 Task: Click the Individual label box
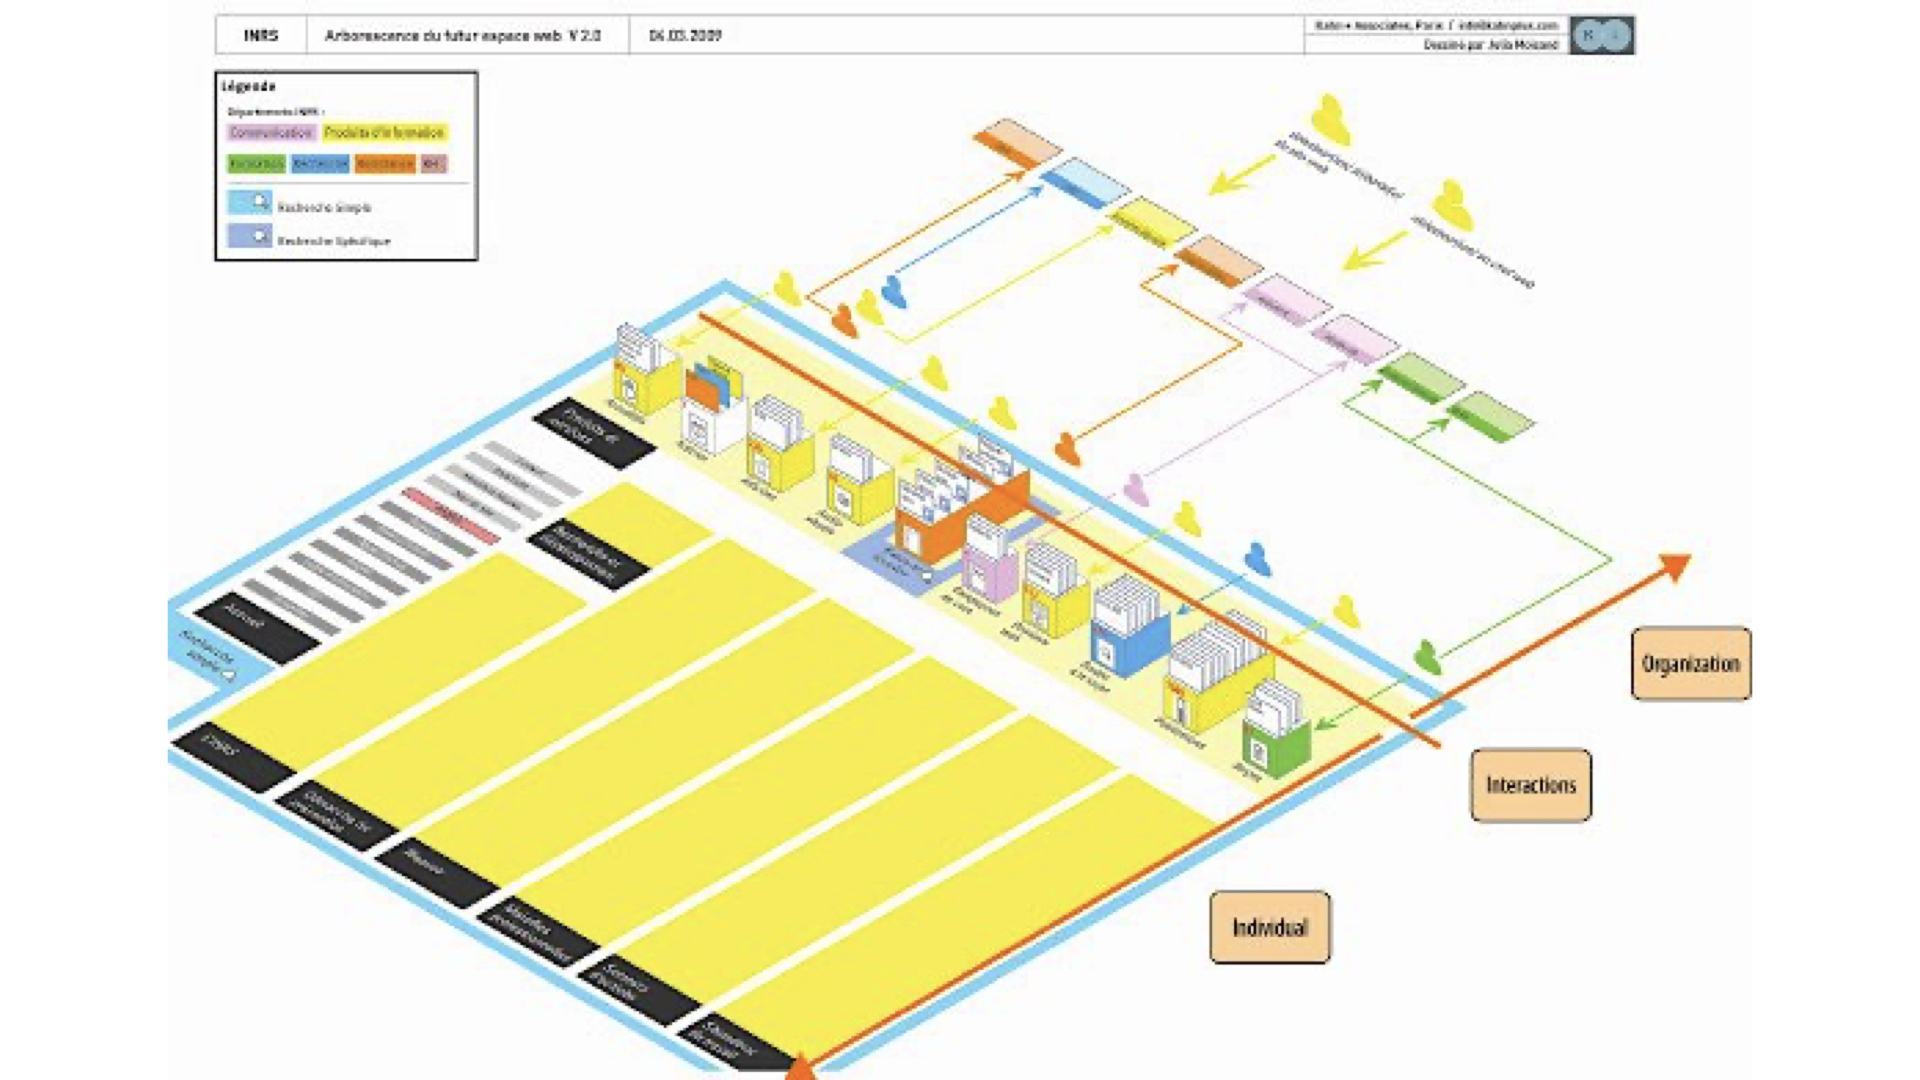click(1269, 927)
